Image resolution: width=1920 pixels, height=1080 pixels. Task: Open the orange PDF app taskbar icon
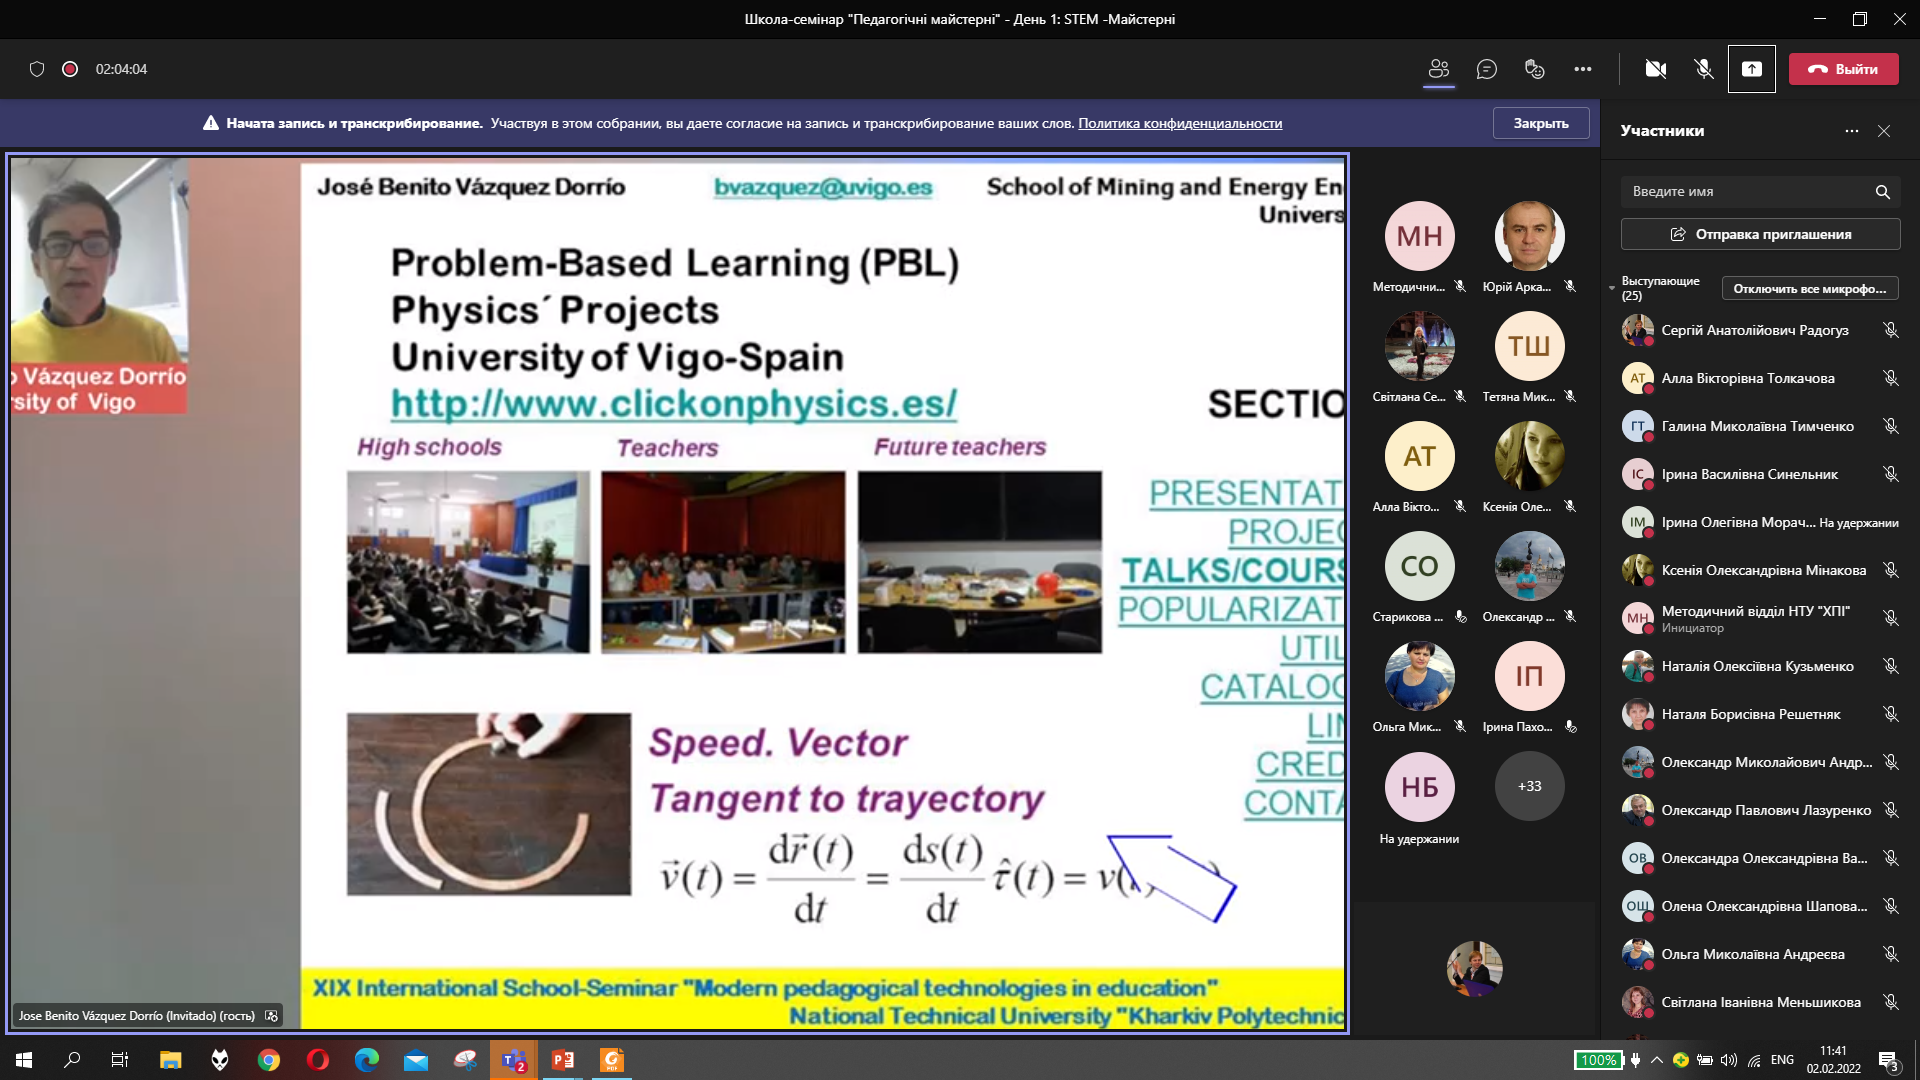click(x=612, y=1060)
